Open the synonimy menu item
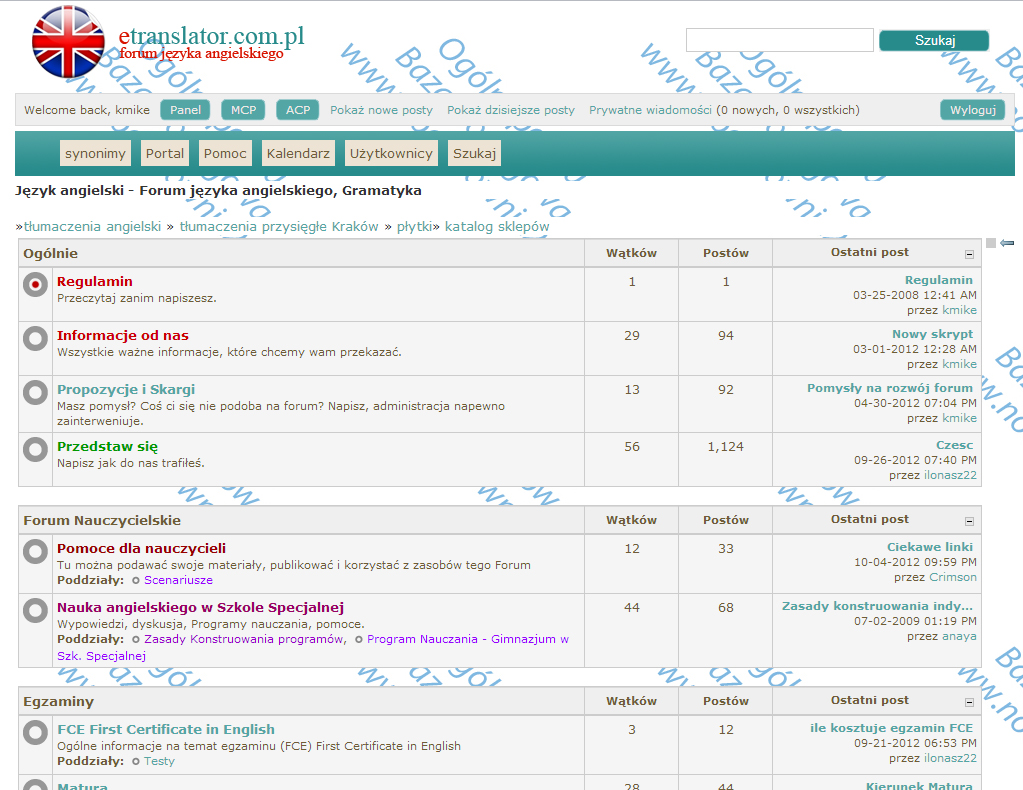Viewport: 1023px width, 790px height. pos(95,153)
